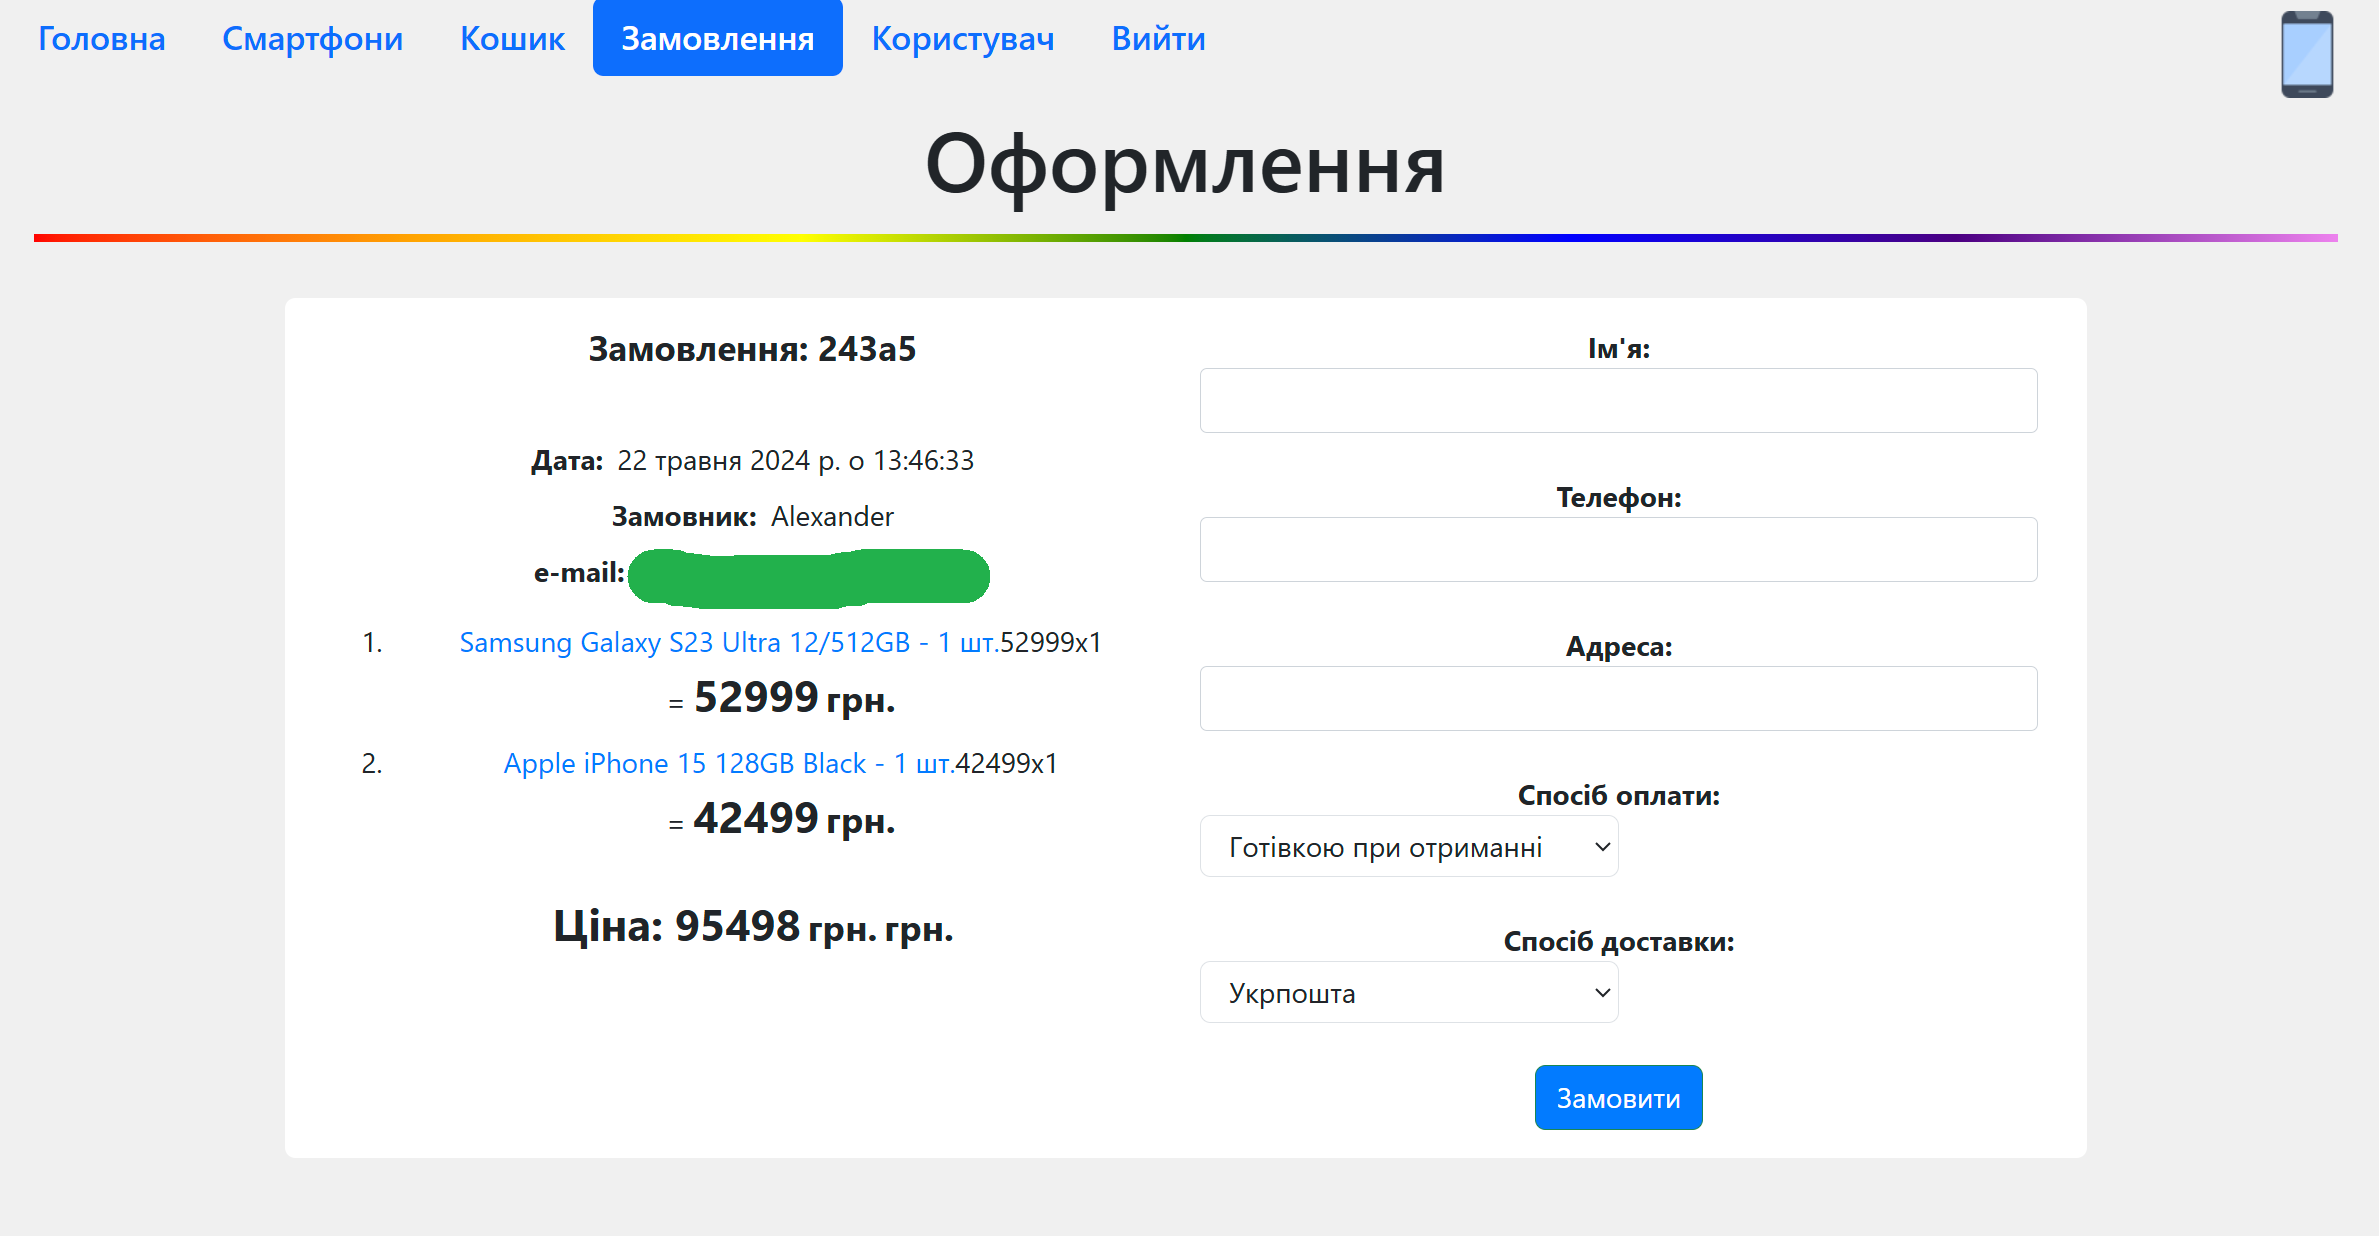Click the smartphone logo icon
This screenshot has height=1236, width=2379.
coord(2306,54)
